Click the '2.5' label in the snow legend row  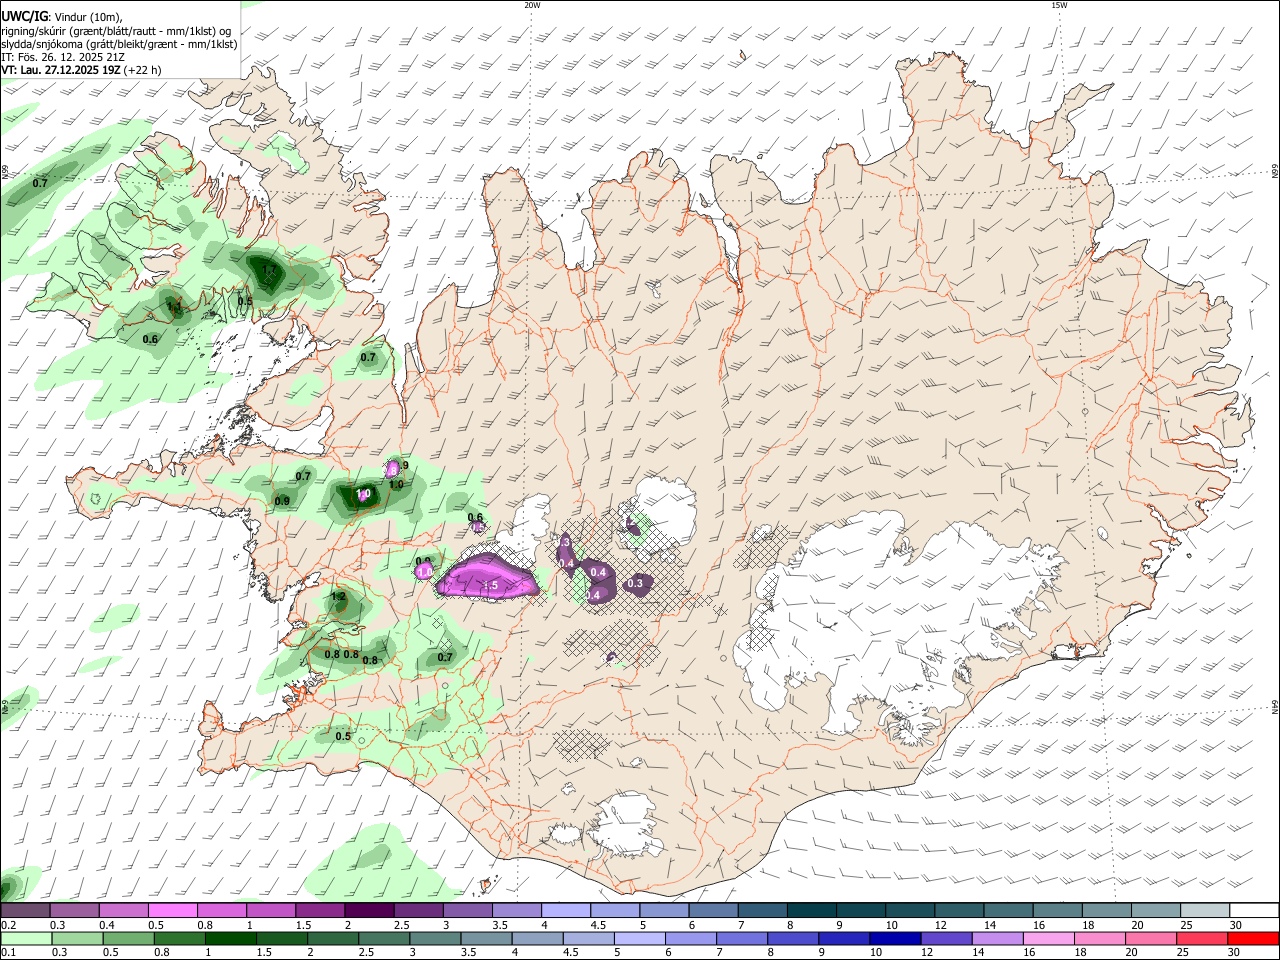pyautogui.click(x=402, y=925)
